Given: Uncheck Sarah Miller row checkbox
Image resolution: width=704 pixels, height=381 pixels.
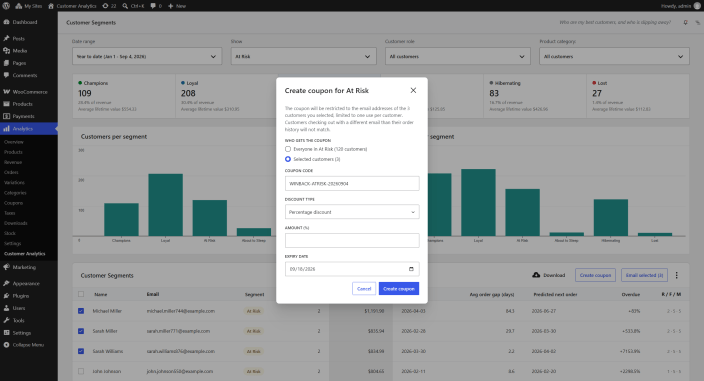Looking at the screenshot, I should [81, 331].
